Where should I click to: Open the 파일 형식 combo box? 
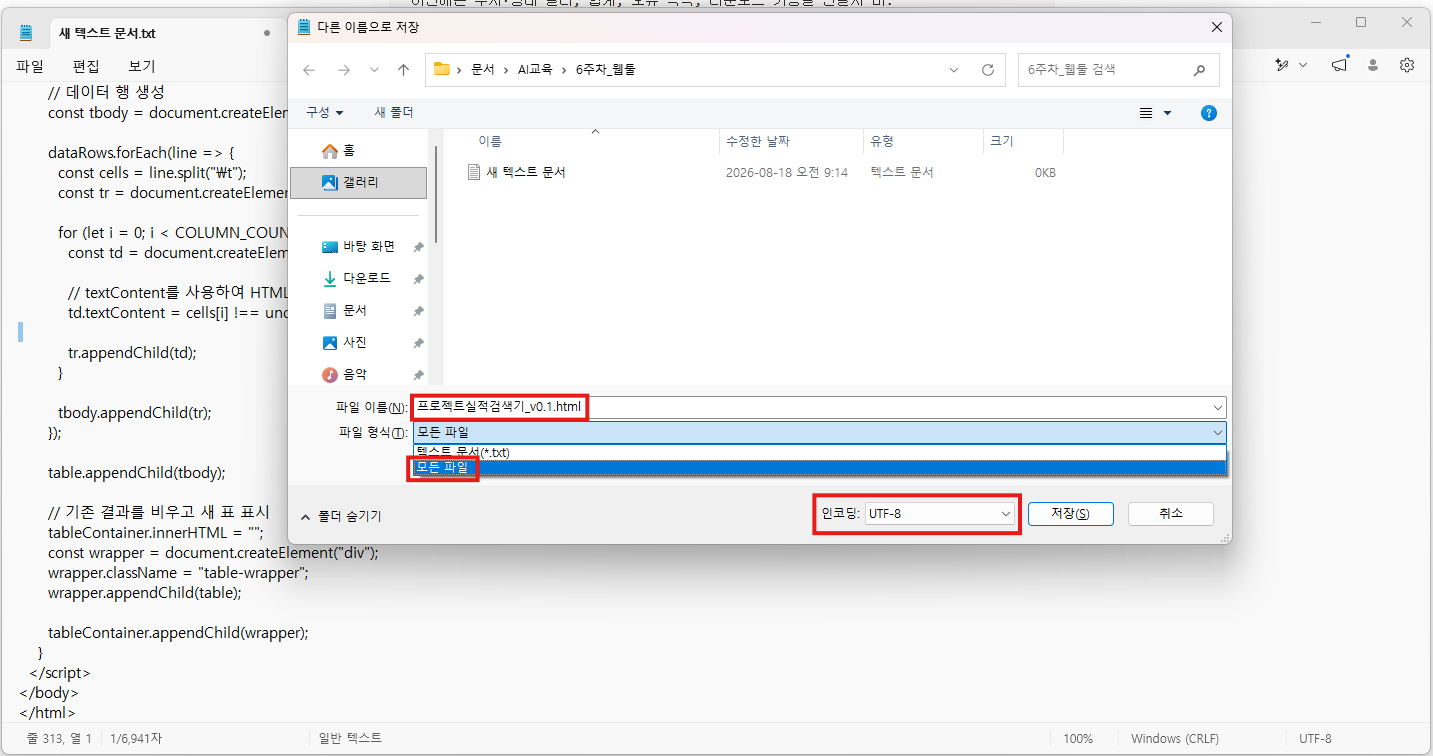point(819,432)
